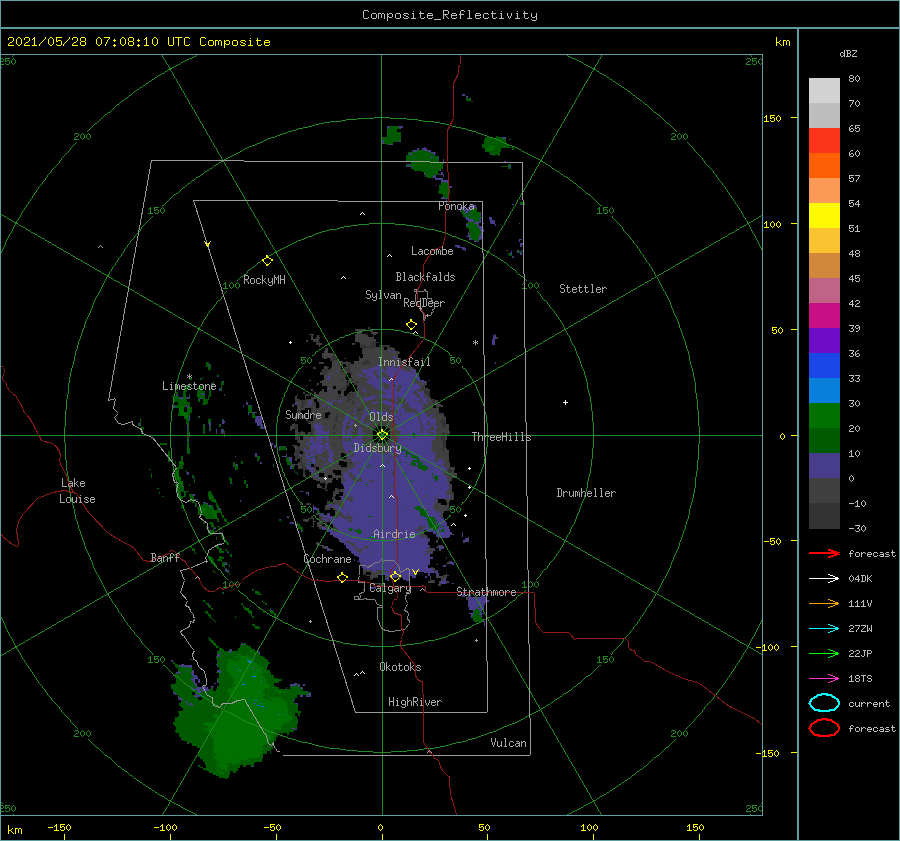Click the white light-gray 80 dBZ swatch
The width and height of the screenshot is (900, 841).
click(x=824, y=91)
